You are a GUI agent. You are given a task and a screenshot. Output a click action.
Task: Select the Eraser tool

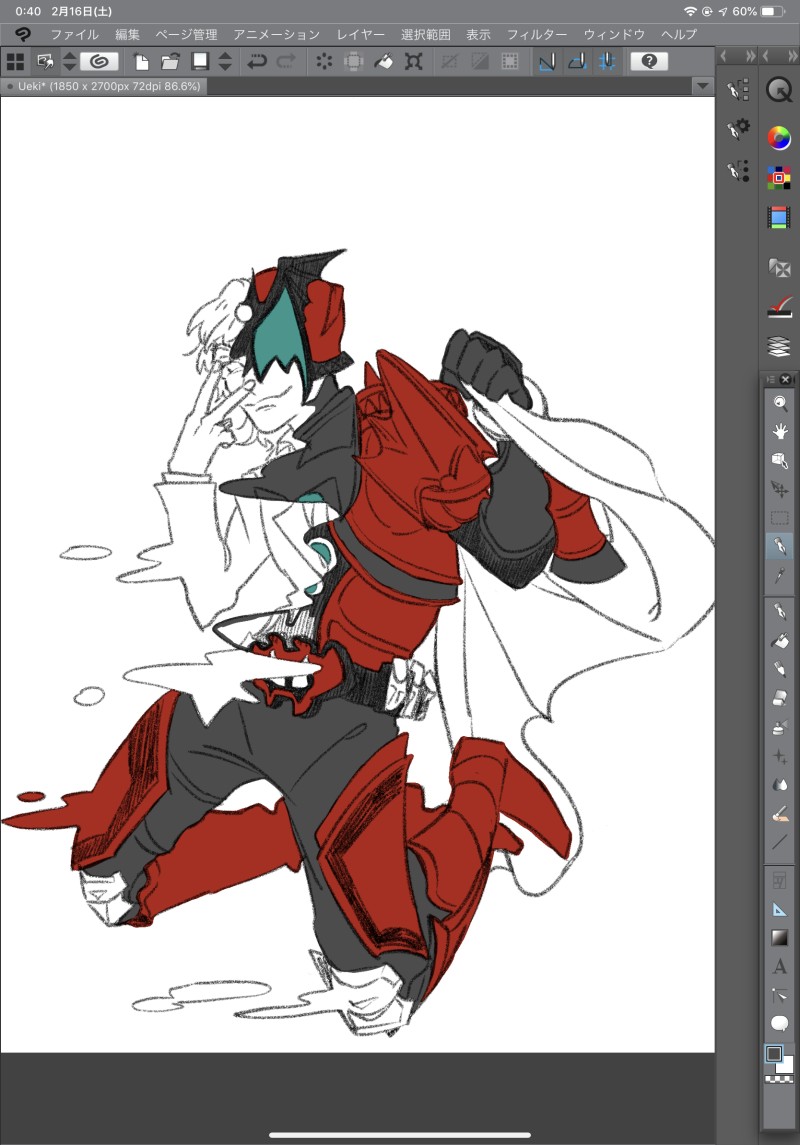coord(780,698)
